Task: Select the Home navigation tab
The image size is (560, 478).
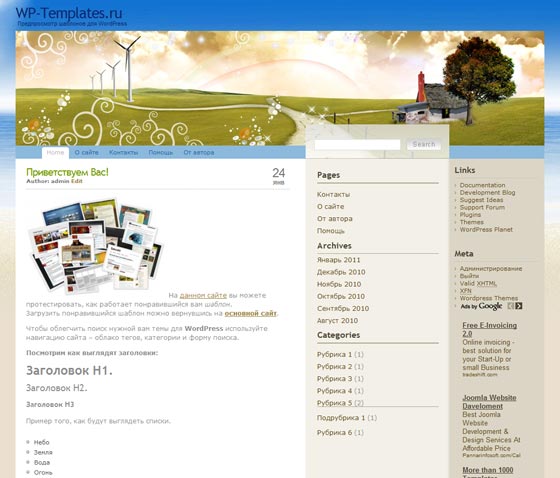Action: coord(55,152)
